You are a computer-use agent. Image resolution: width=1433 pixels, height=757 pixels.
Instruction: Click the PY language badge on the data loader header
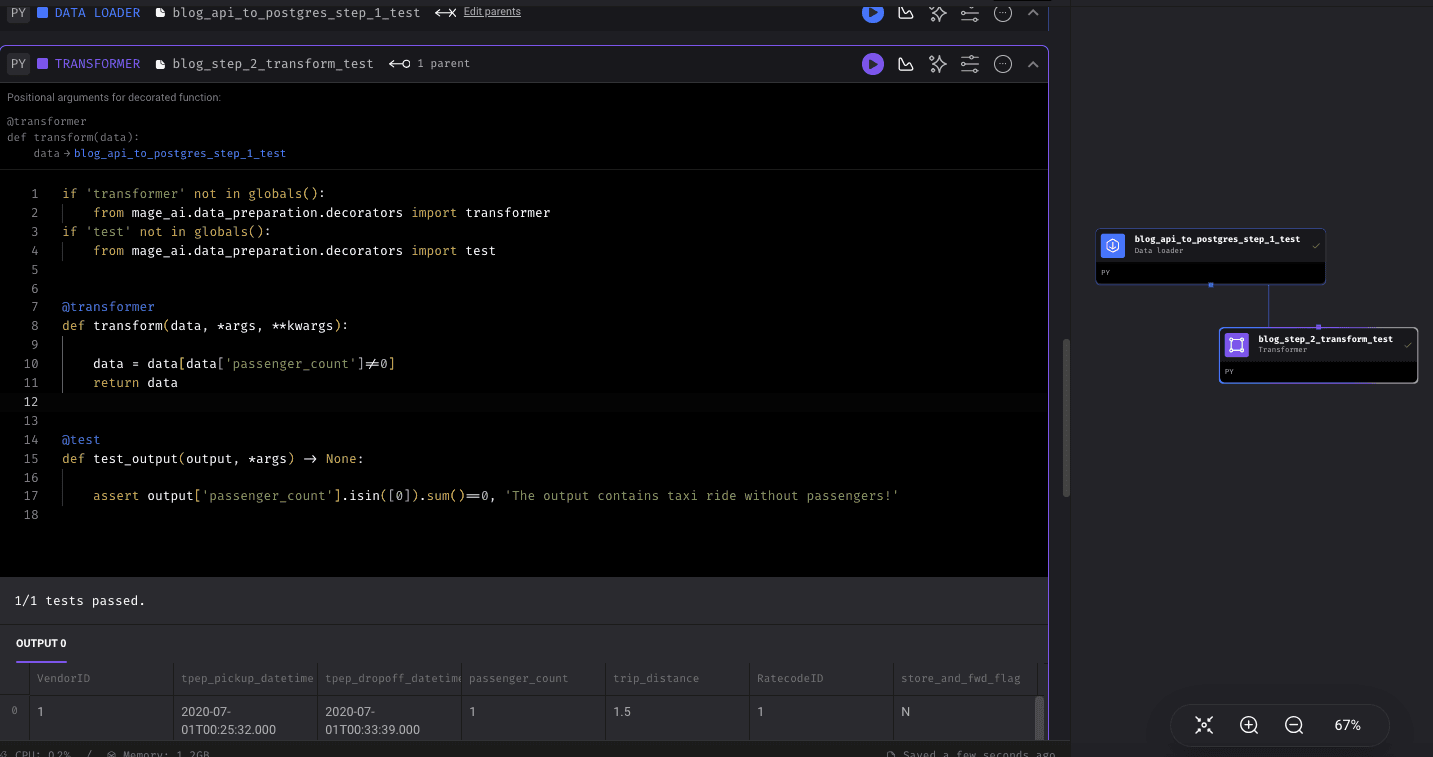coord(18,13)
